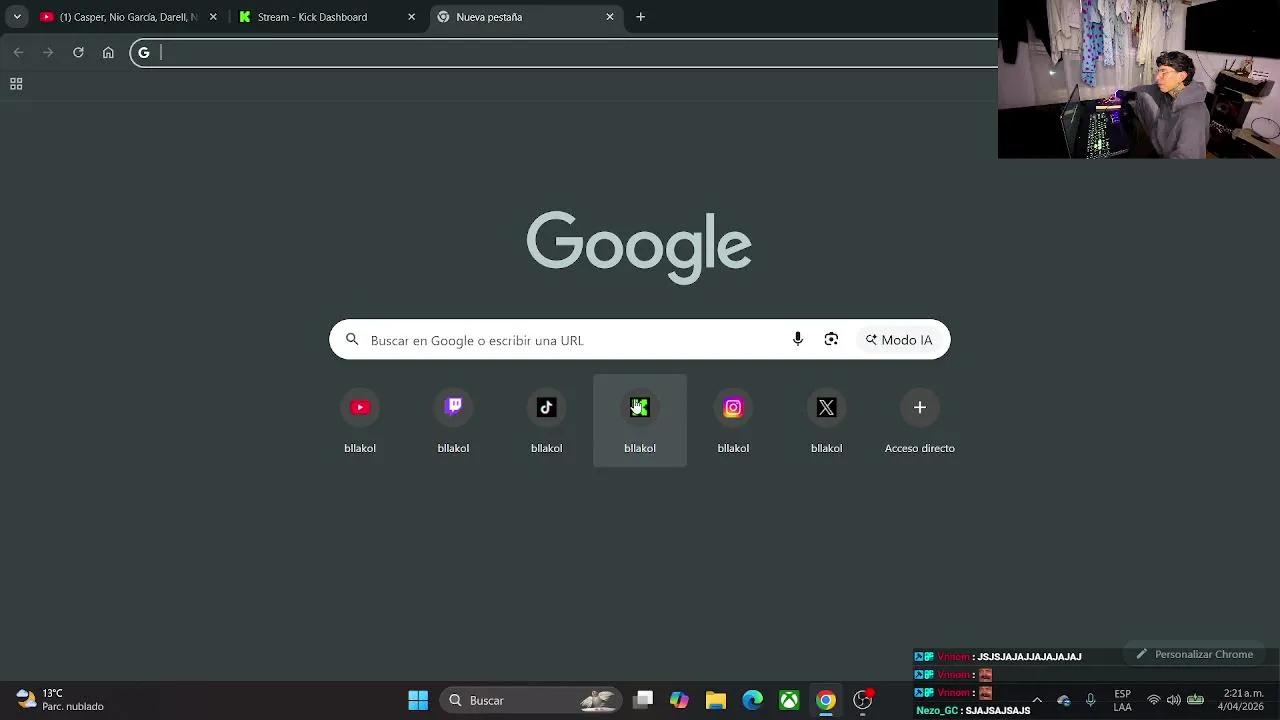
Task: Open the X (Twitter) shortcut tile
Action: (x=826, y=420)
